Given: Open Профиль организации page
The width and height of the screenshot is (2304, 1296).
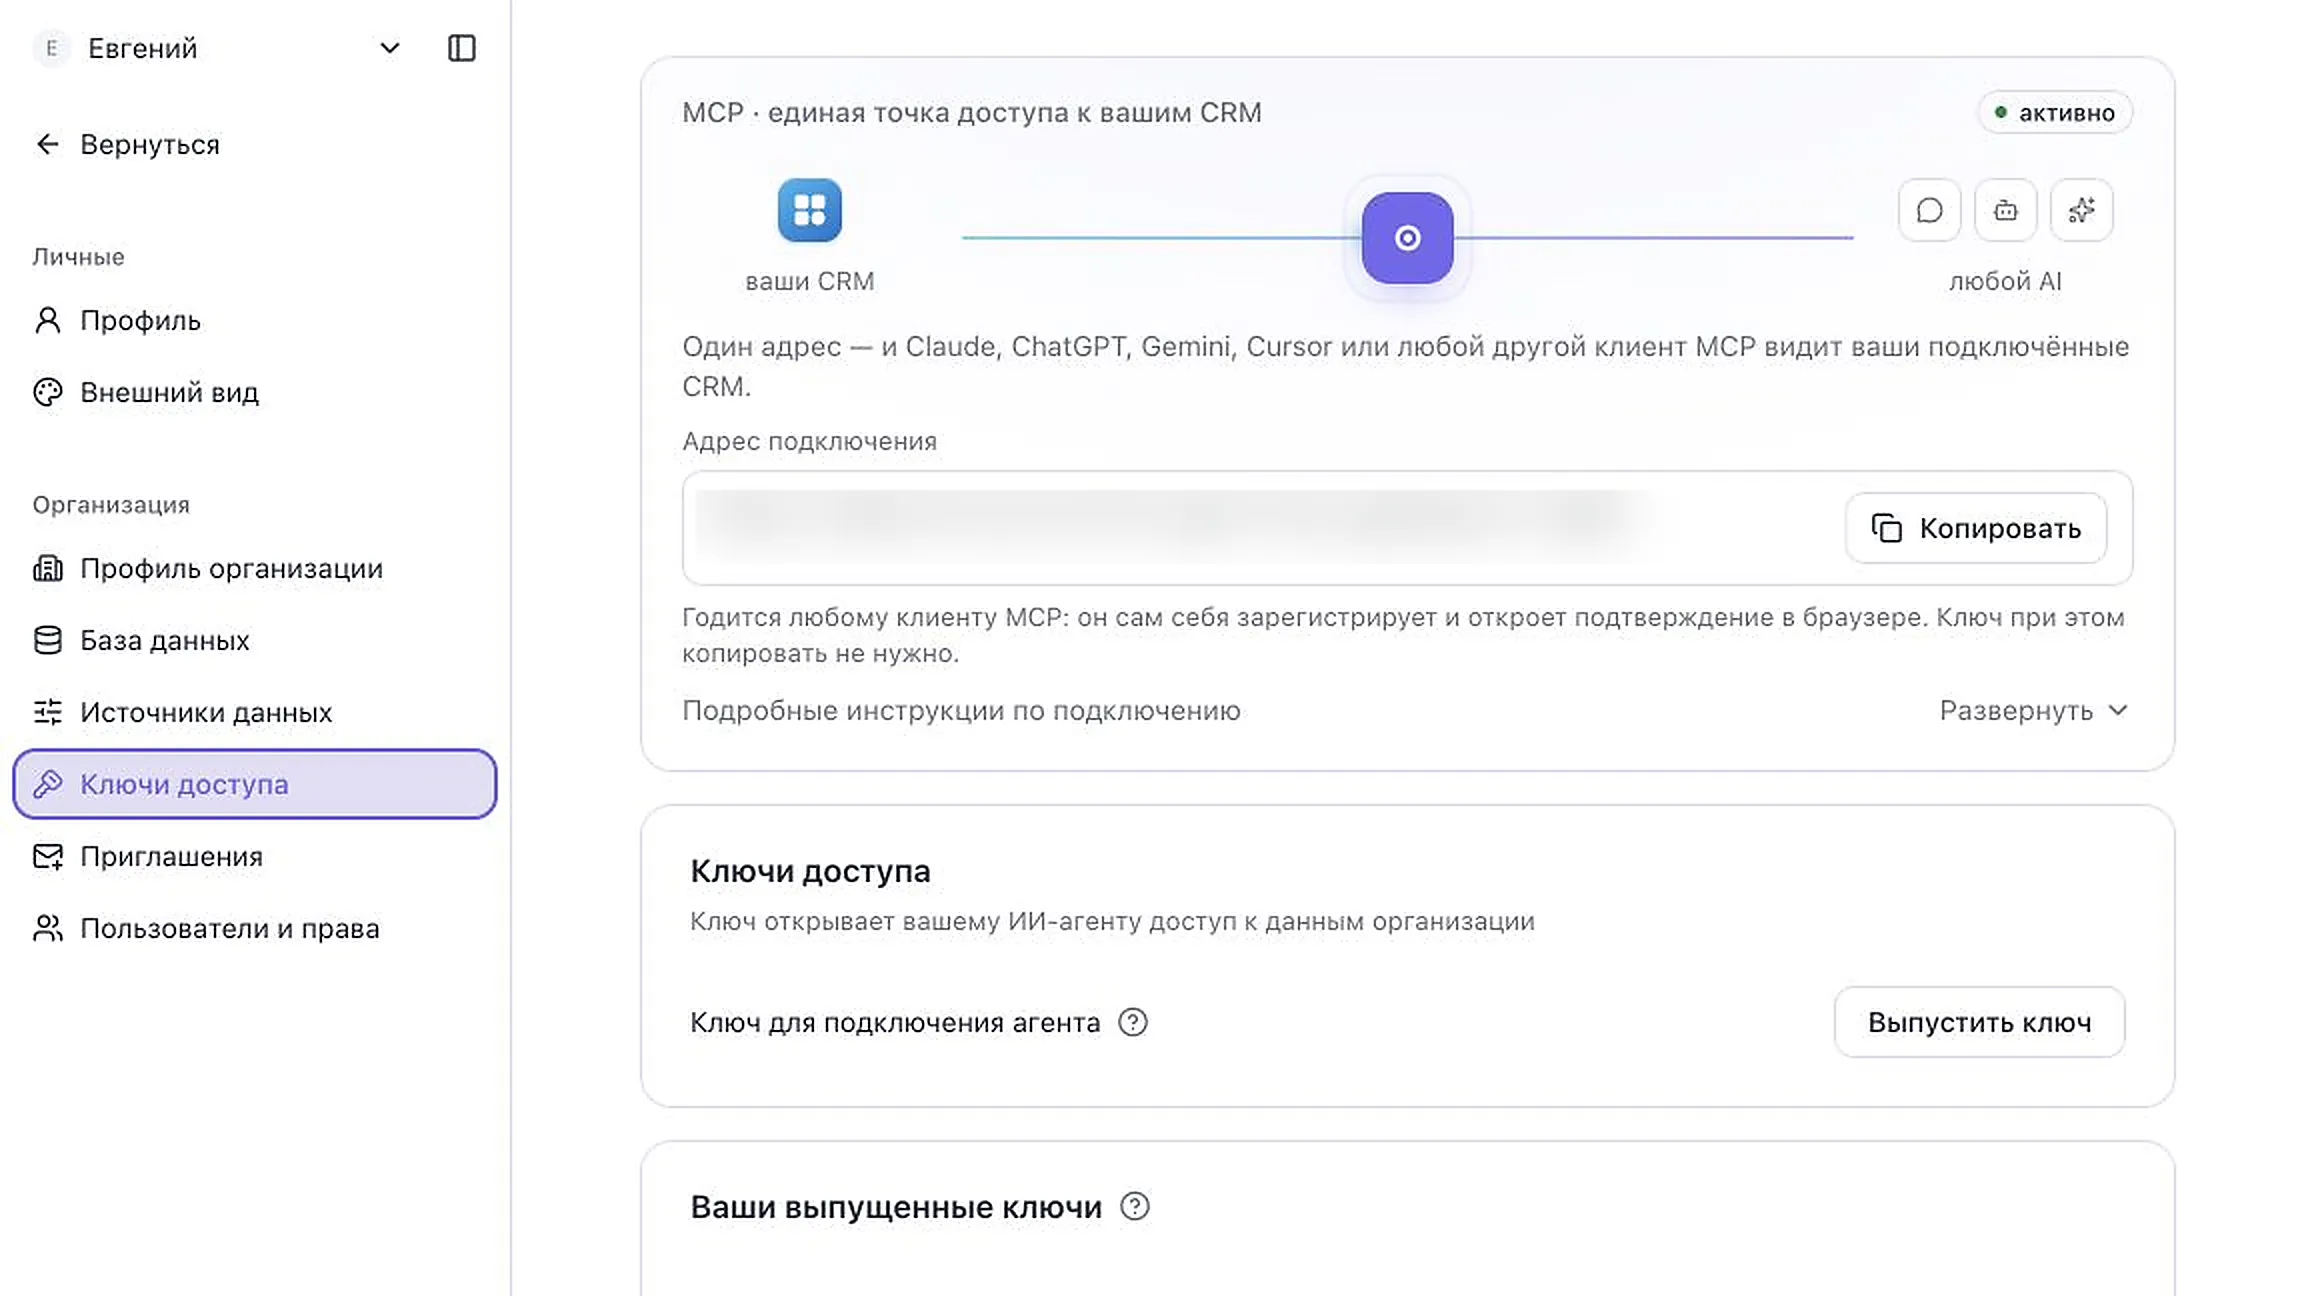Looking at the screenshot, I should coord(255,568).
